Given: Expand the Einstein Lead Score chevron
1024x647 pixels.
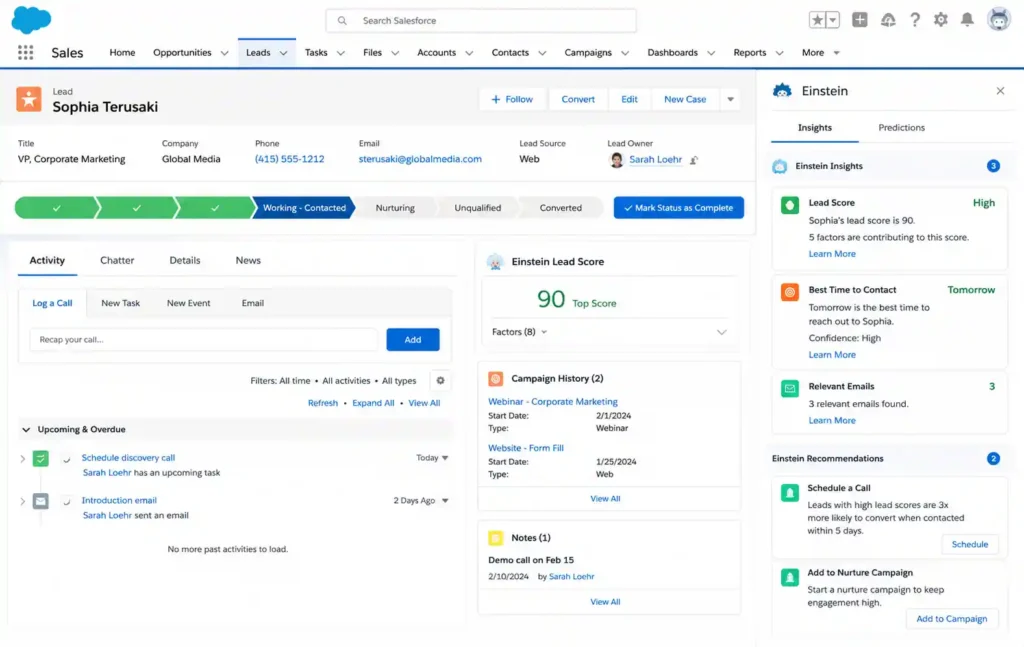Looking at the screenshot, I should [x=721, y=332].
